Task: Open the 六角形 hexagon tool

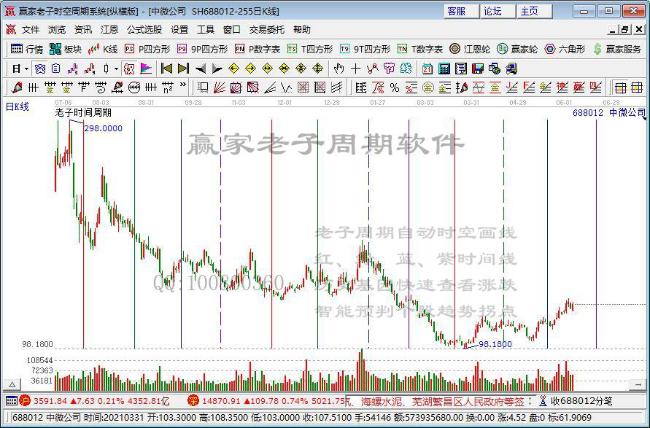Action: click(x=565, y=49)
